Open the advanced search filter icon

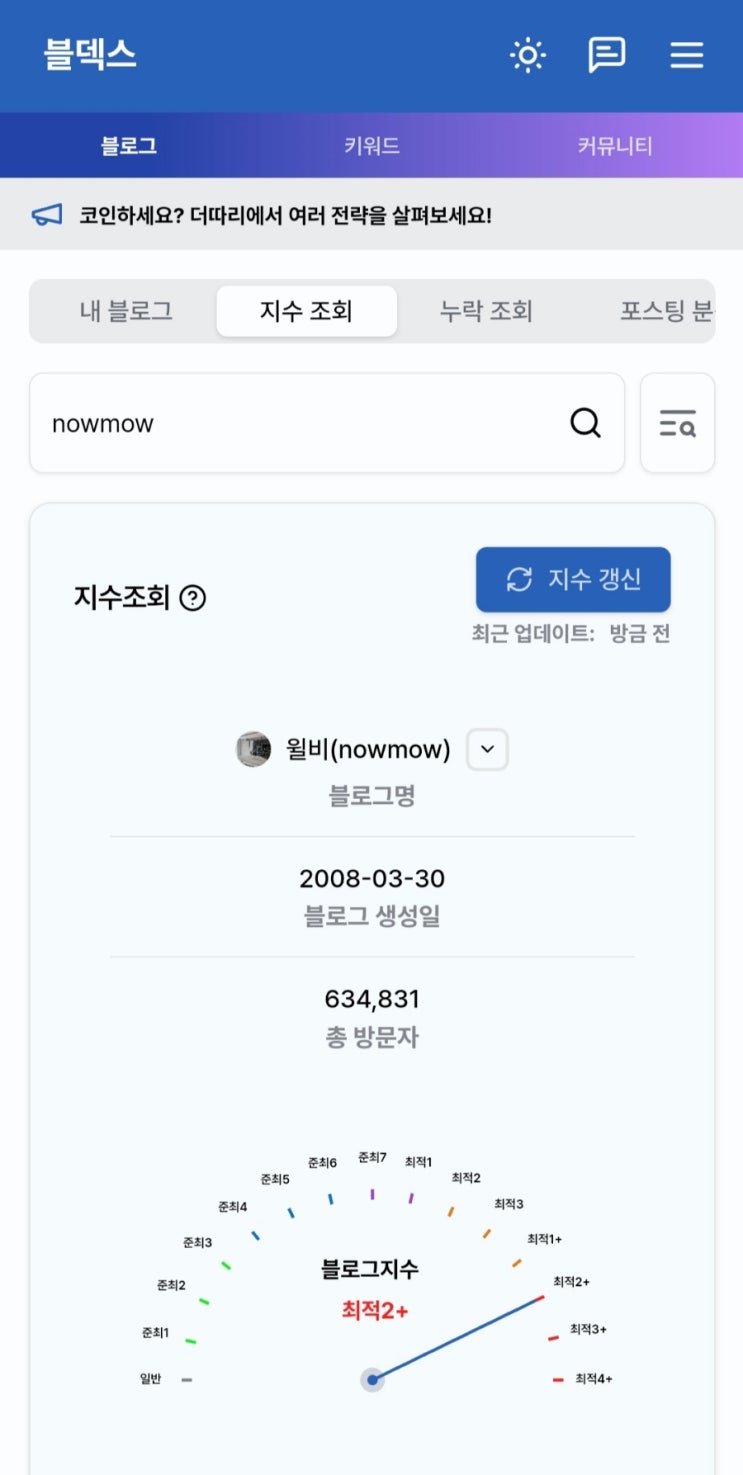click(678, 423)
